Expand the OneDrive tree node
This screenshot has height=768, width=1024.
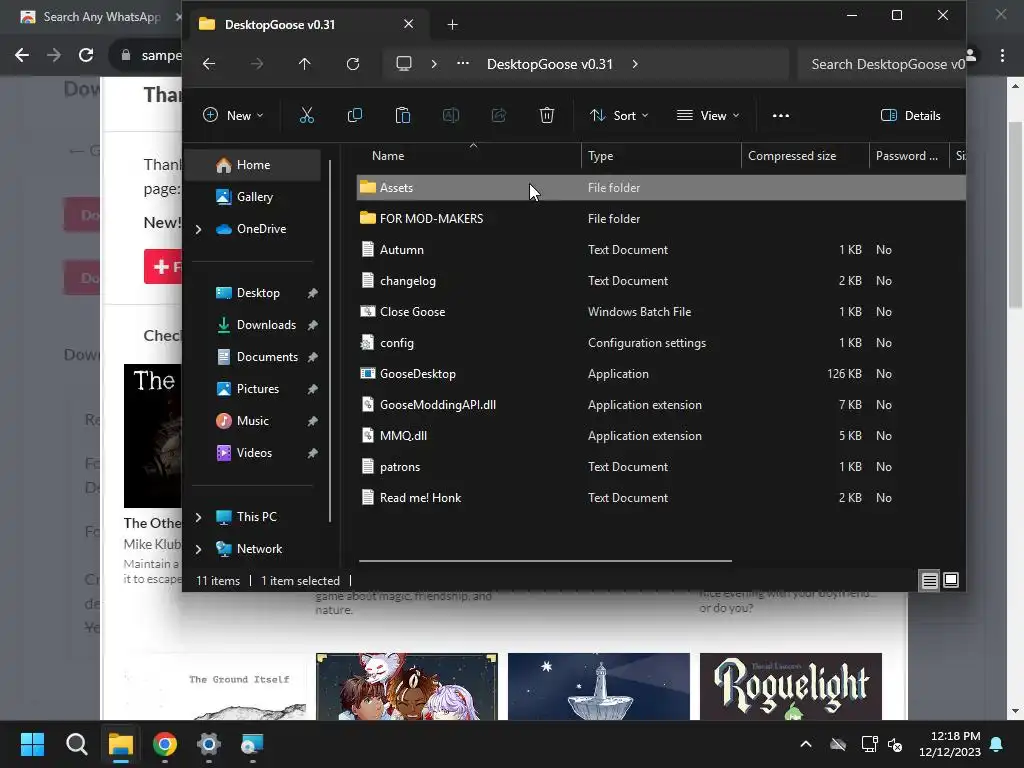click(199, 229)
